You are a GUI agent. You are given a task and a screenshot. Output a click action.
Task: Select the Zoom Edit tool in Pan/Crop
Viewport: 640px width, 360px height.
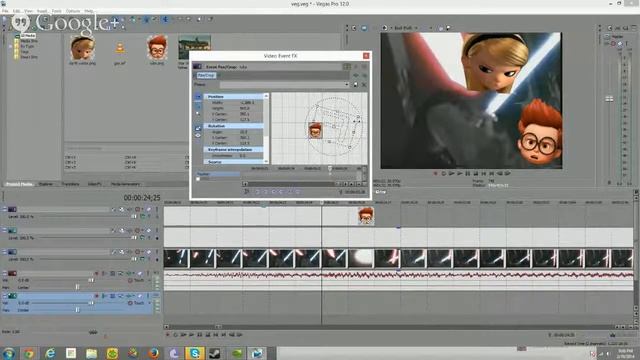198,113
